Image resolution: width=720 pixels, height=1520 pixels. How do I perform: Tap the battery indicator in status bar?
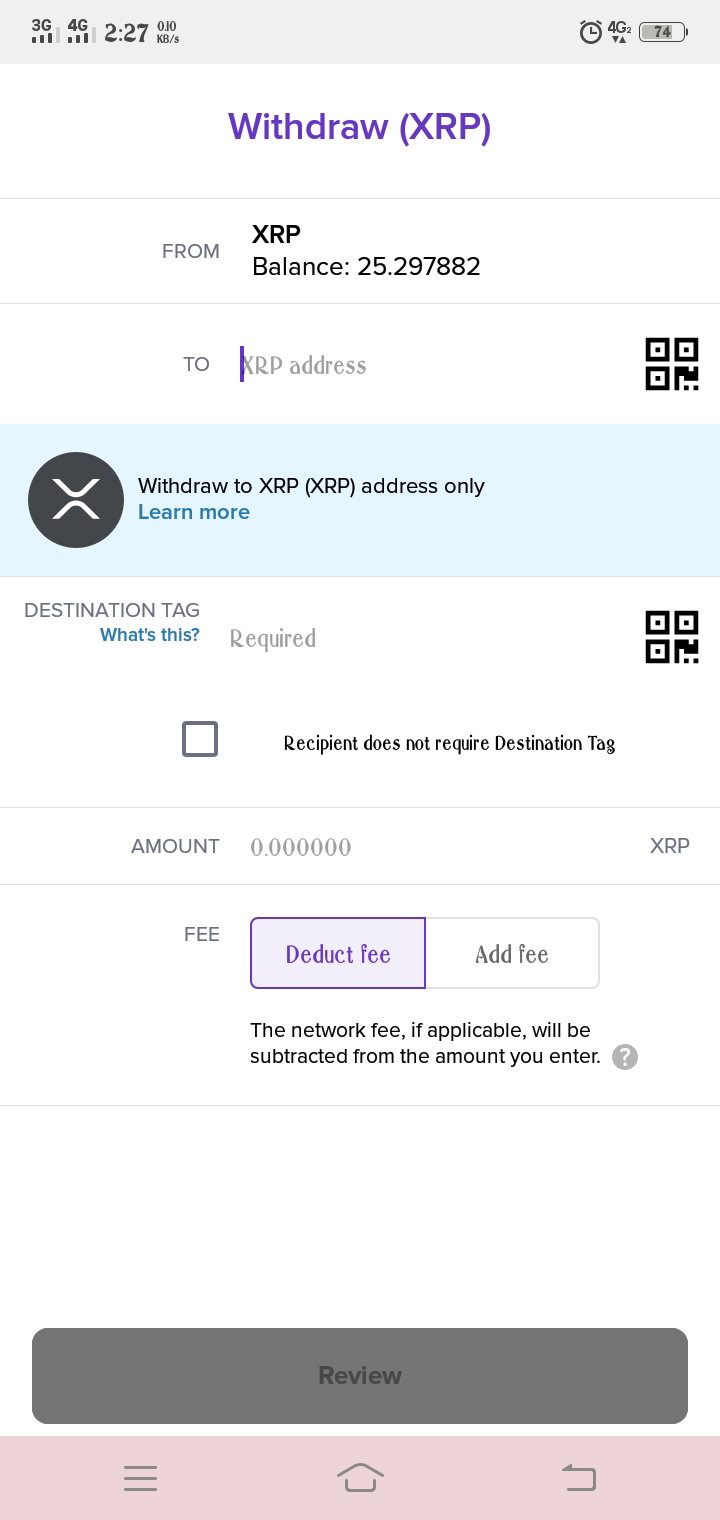pos(663,32)
